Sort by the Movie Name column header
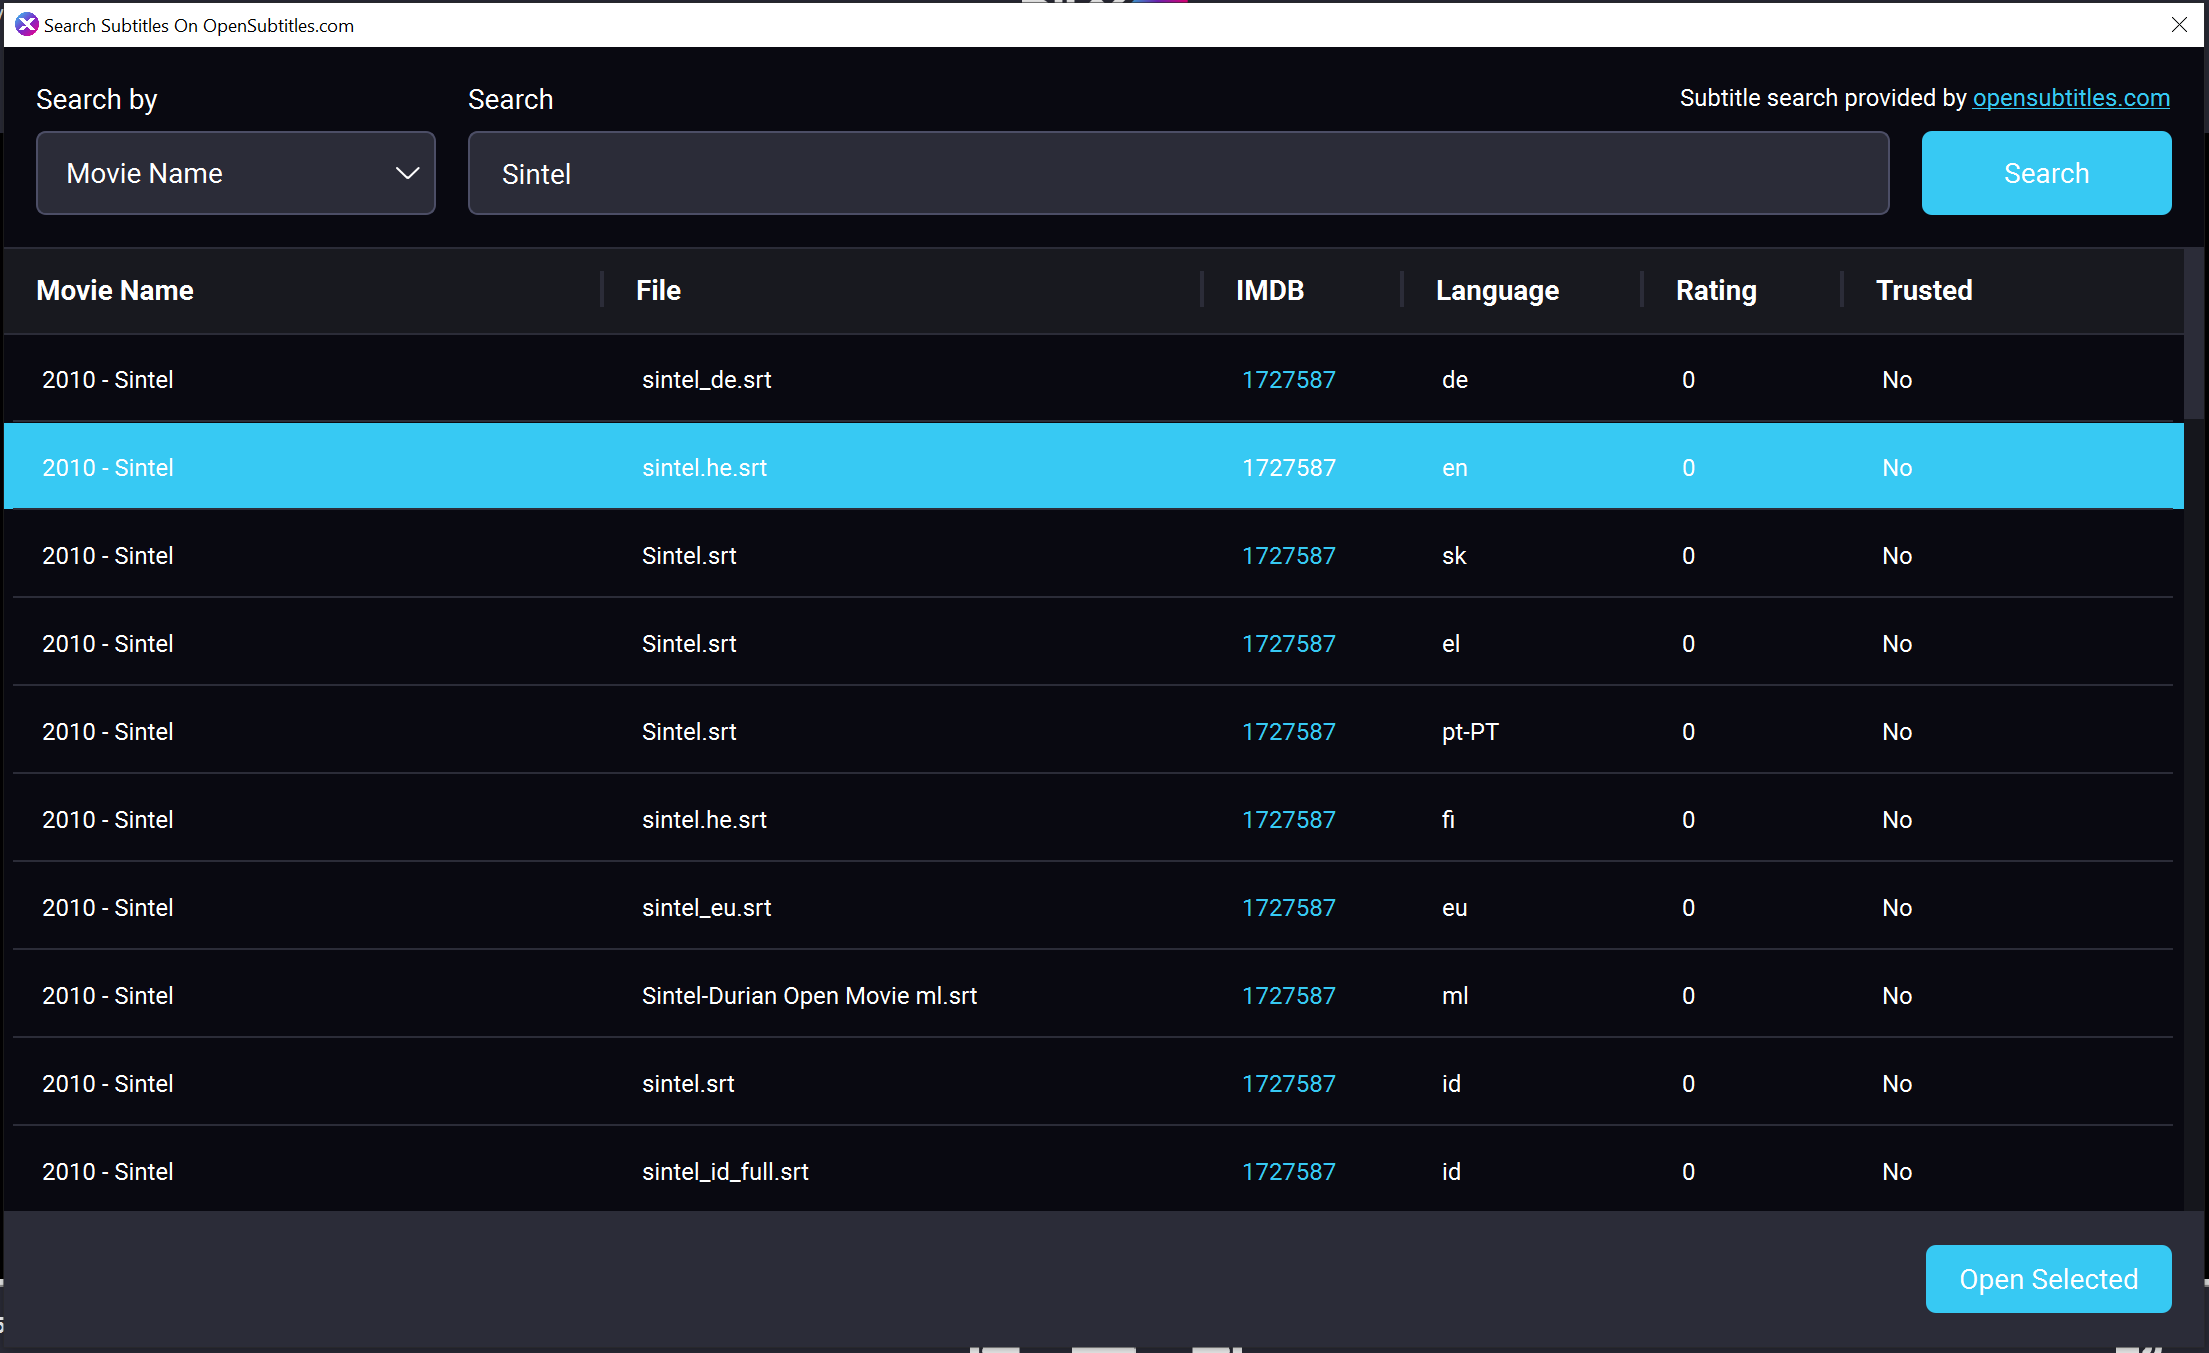 coord(115,290)
